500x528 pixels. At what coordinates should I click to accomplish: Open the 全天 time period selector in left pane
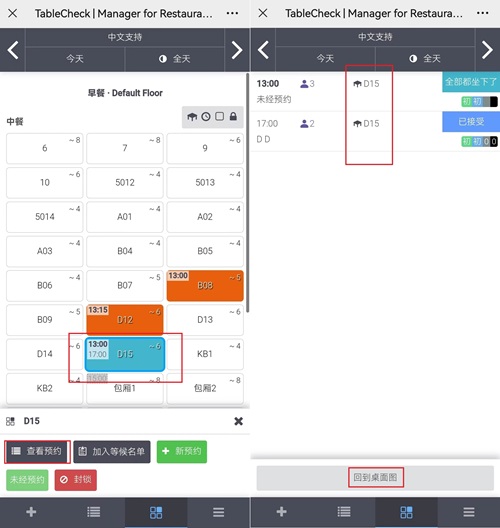[x=175, y=59]
